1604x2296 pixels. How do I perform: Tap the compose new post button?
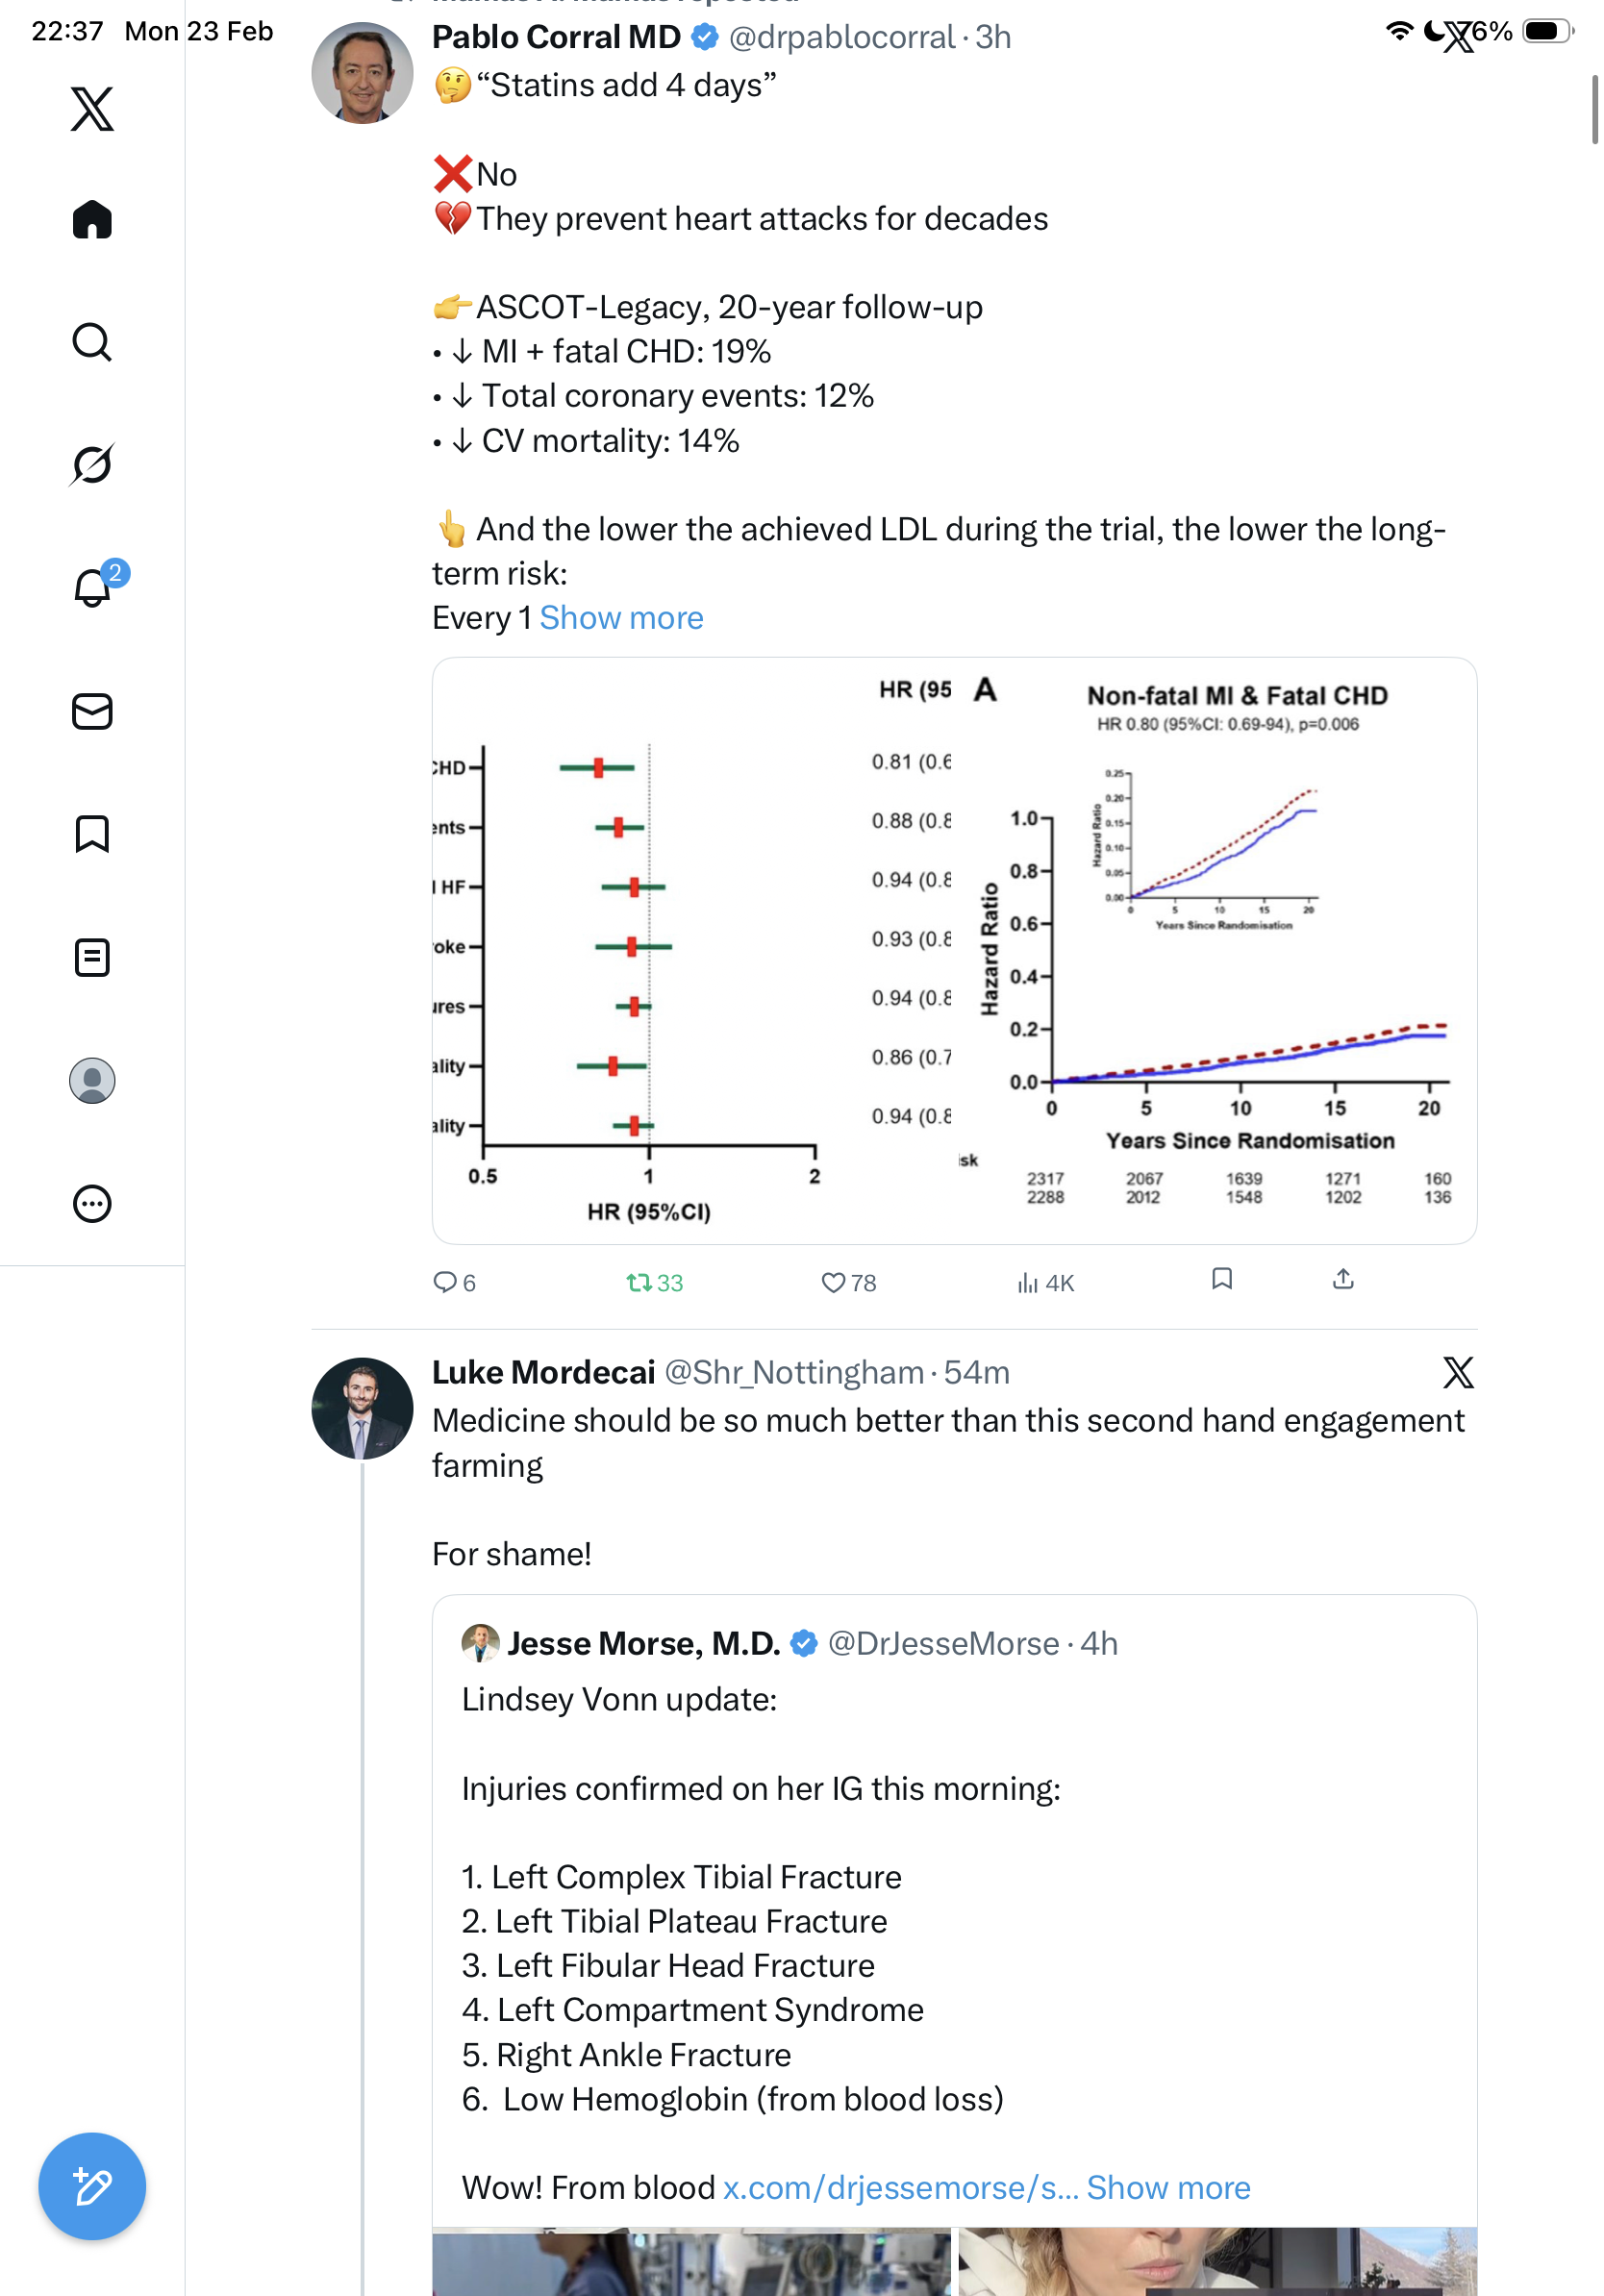(x=92, y=2186)
